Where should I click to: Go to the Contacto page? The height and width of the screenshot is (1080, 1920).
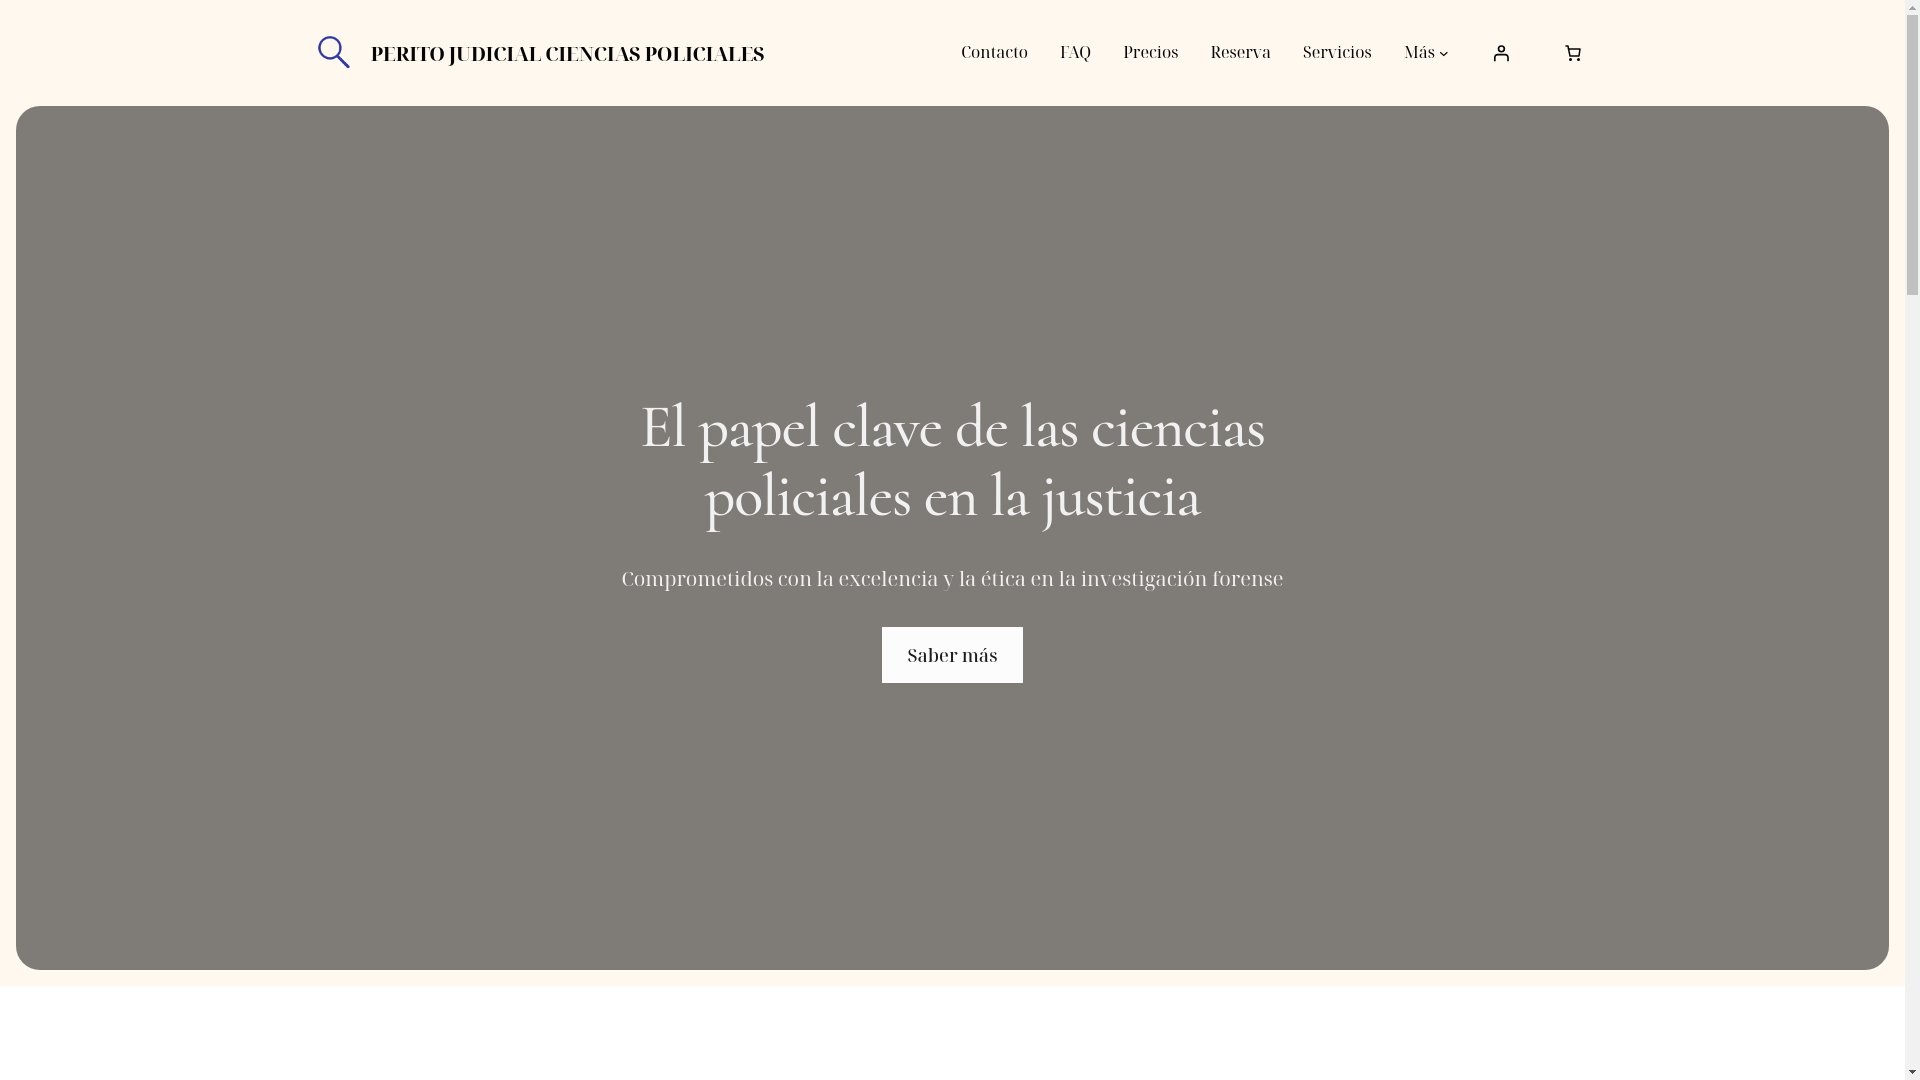[993, 53]
